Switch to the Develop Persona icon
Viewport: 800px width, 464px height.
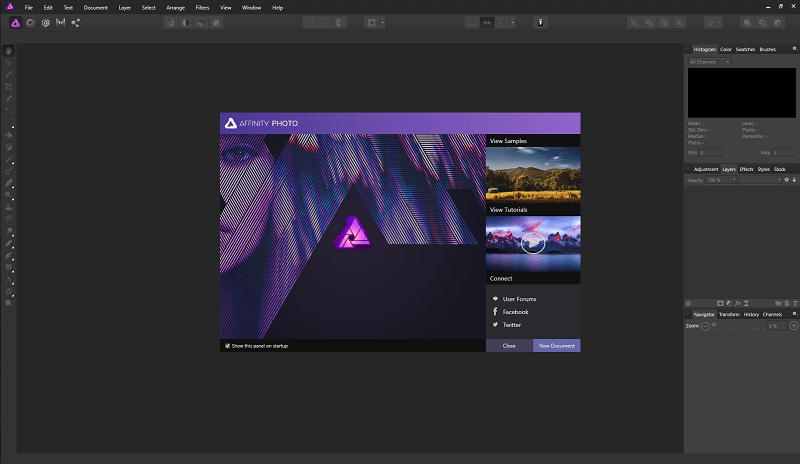pos(45,22)
